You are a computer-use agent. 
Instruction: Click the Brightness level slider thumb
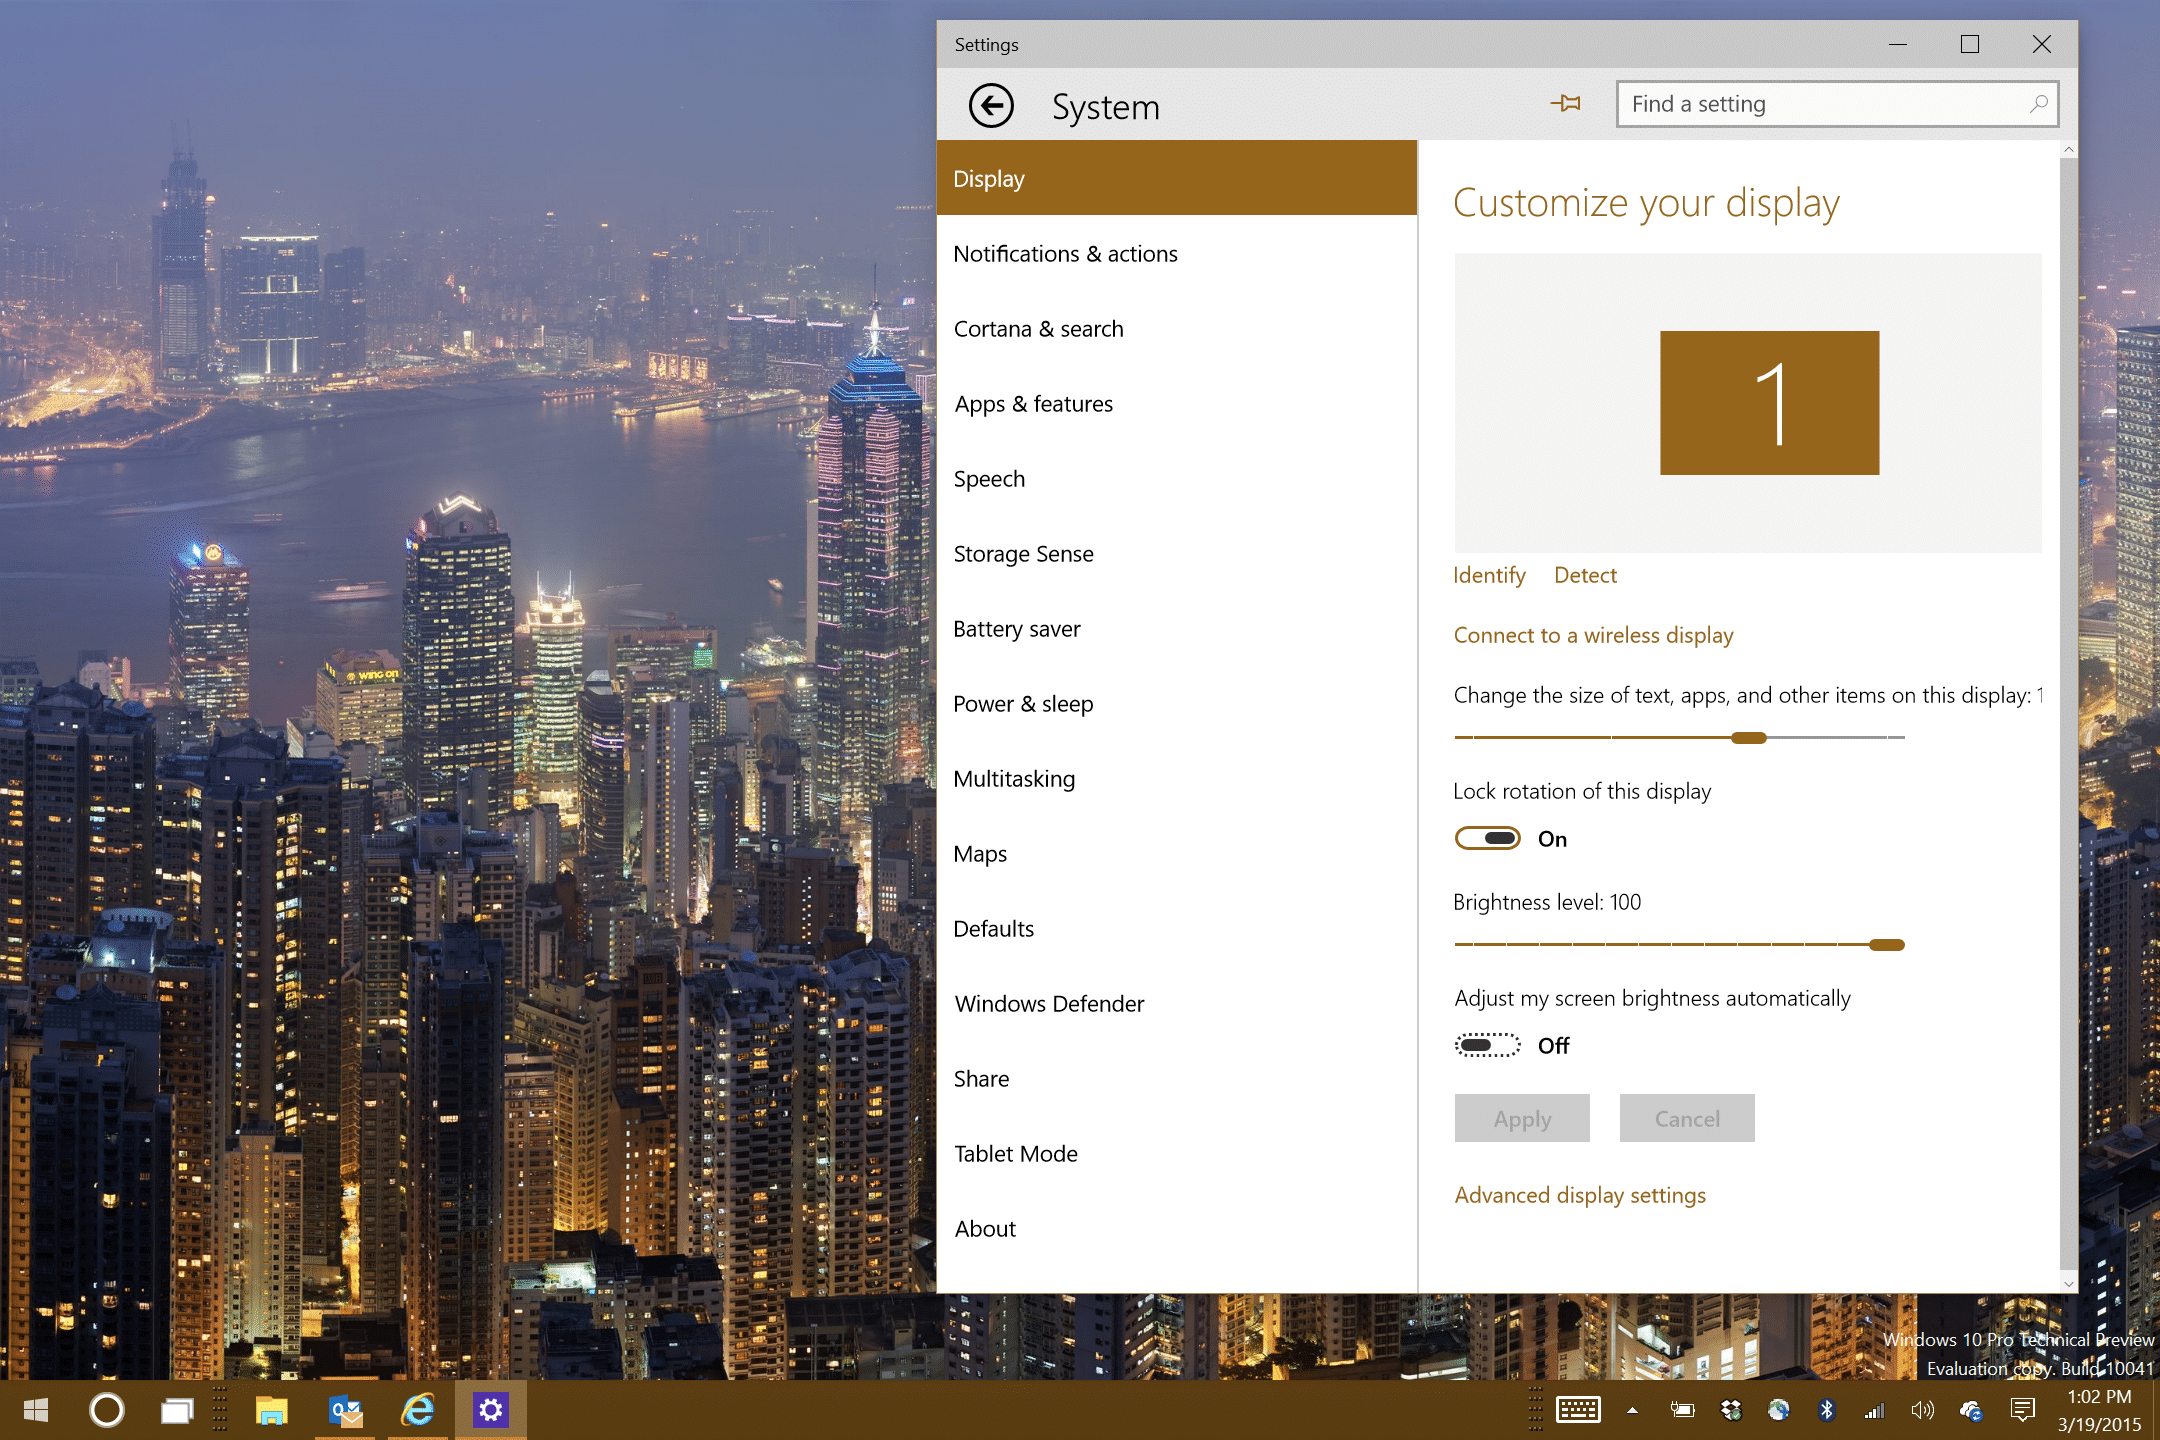(x=1887, y=945)
